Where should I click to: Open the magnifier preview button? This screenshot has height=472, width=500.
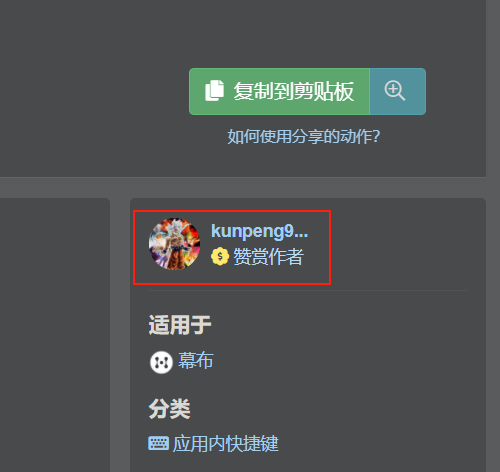[x=395, y=91]
